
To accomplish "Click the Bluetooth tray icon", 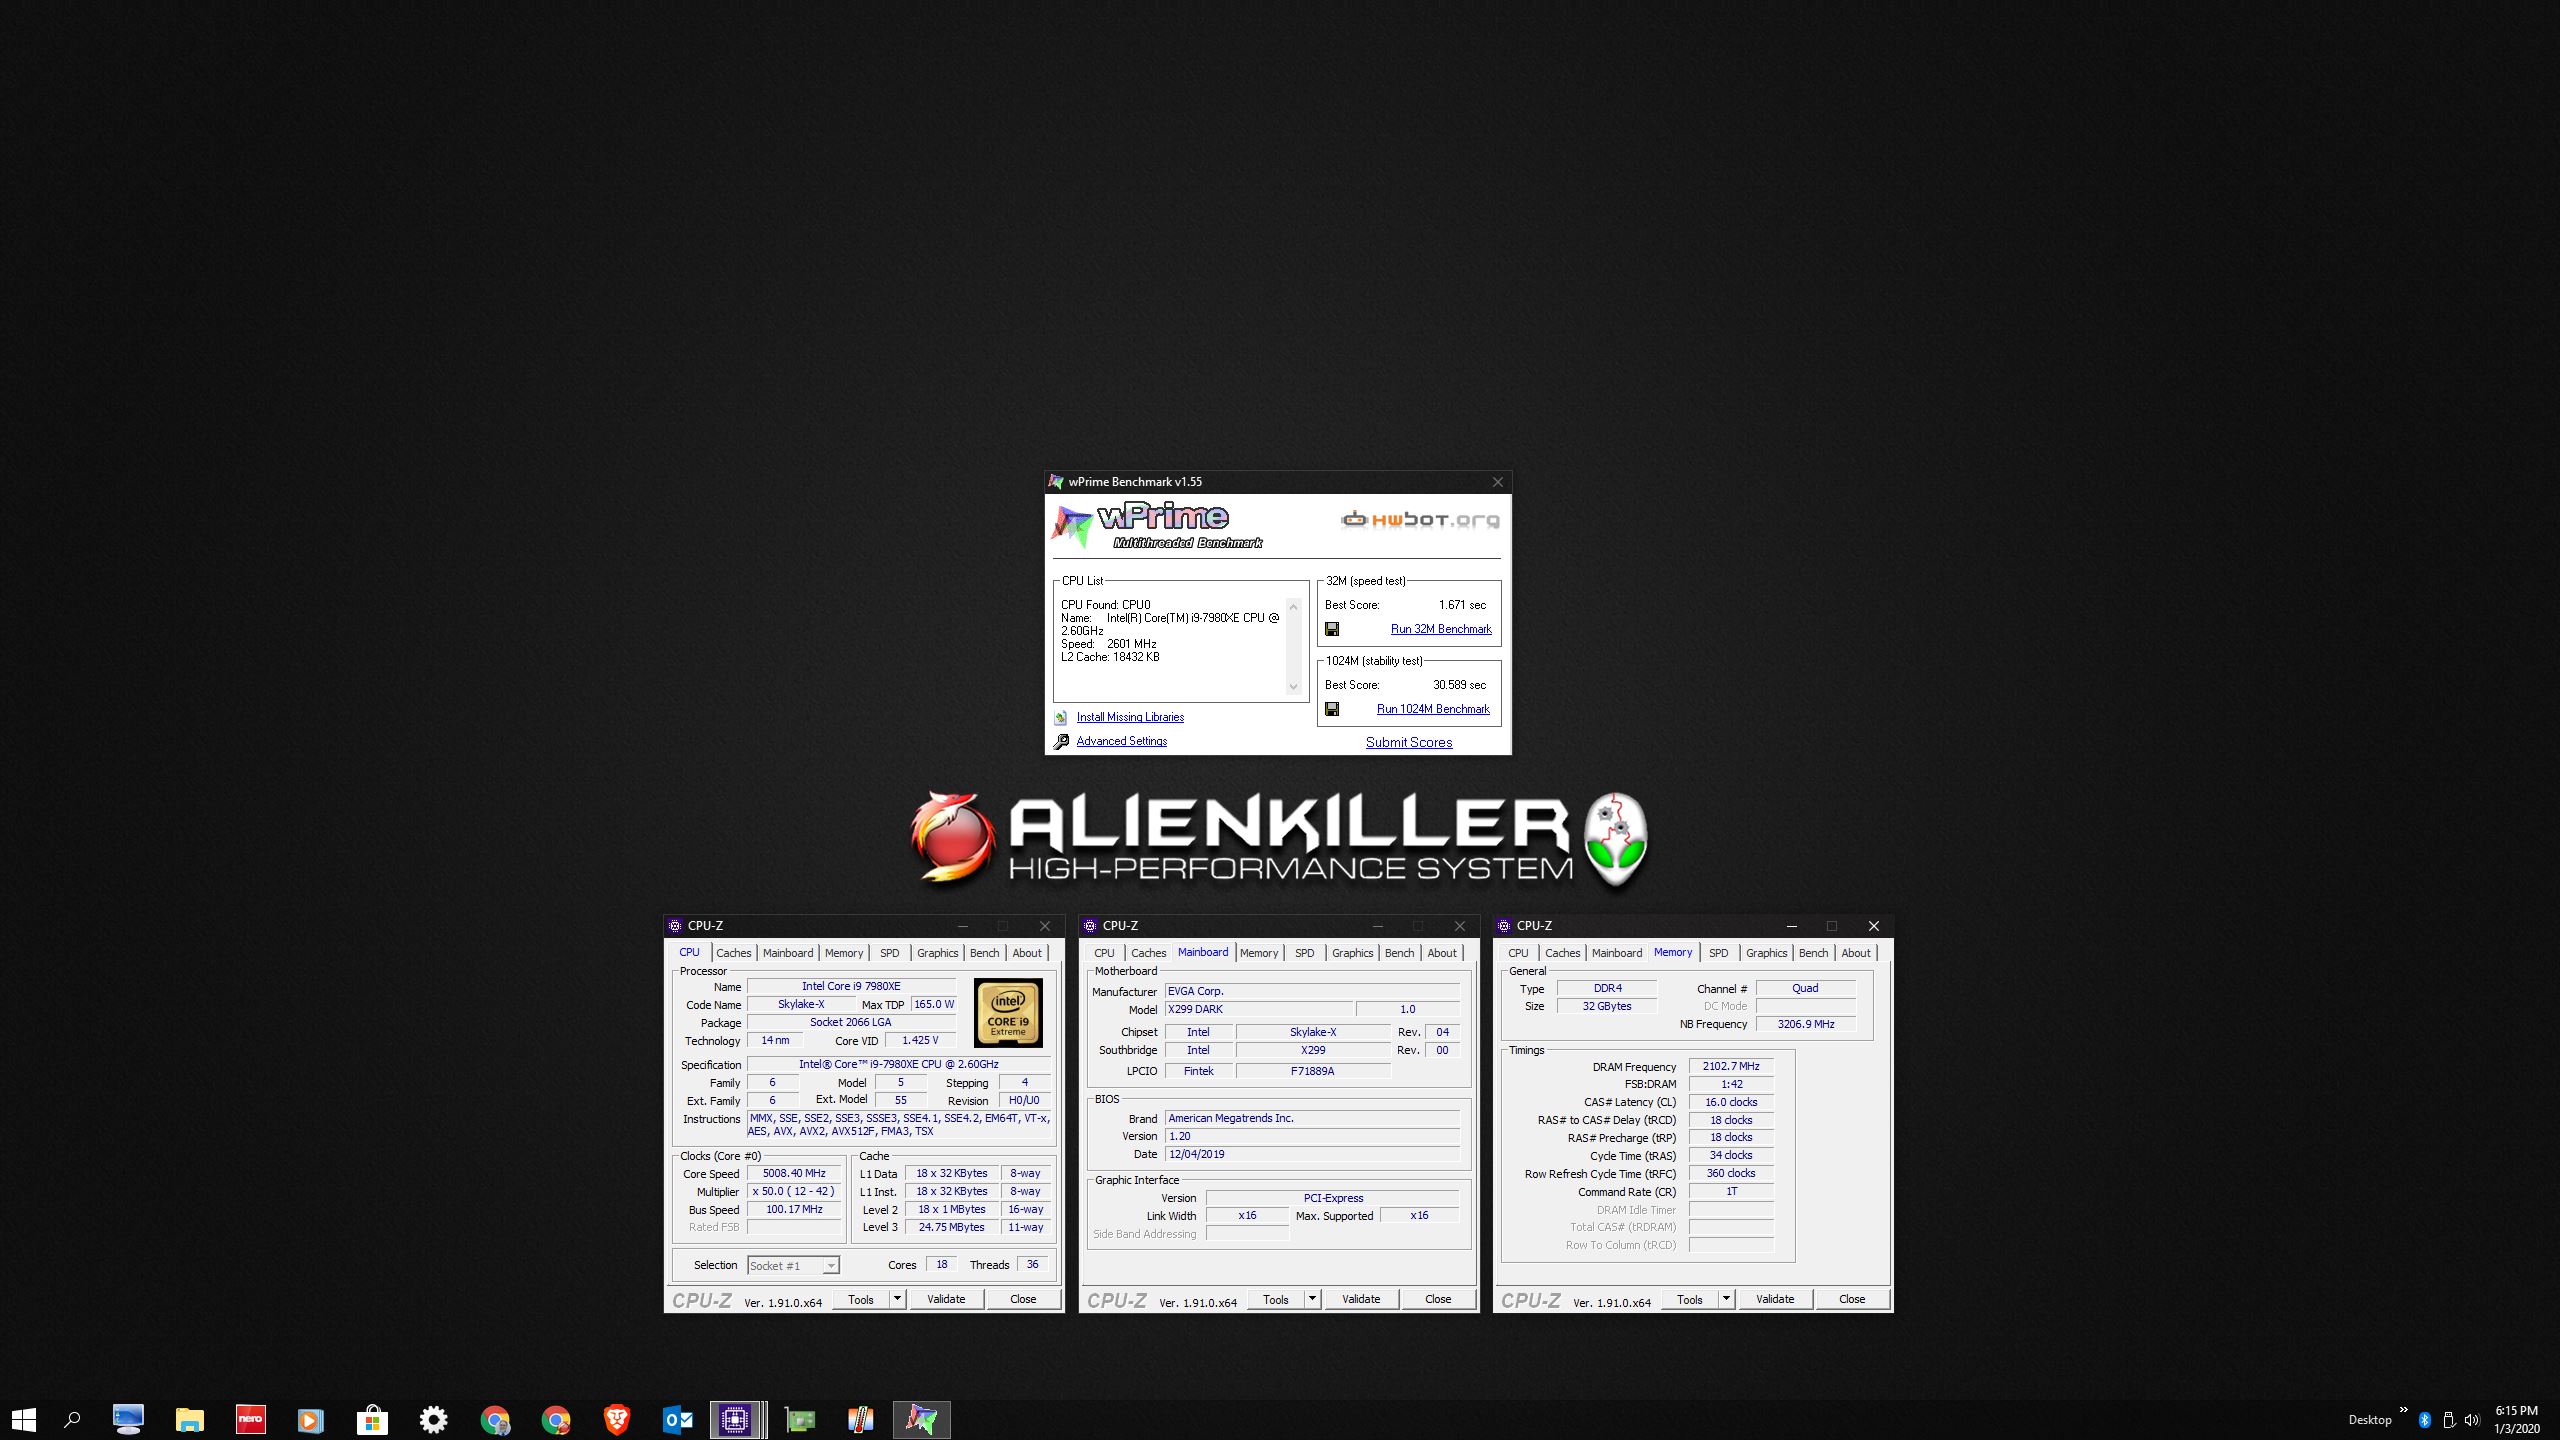I will click(2424, 1420).
